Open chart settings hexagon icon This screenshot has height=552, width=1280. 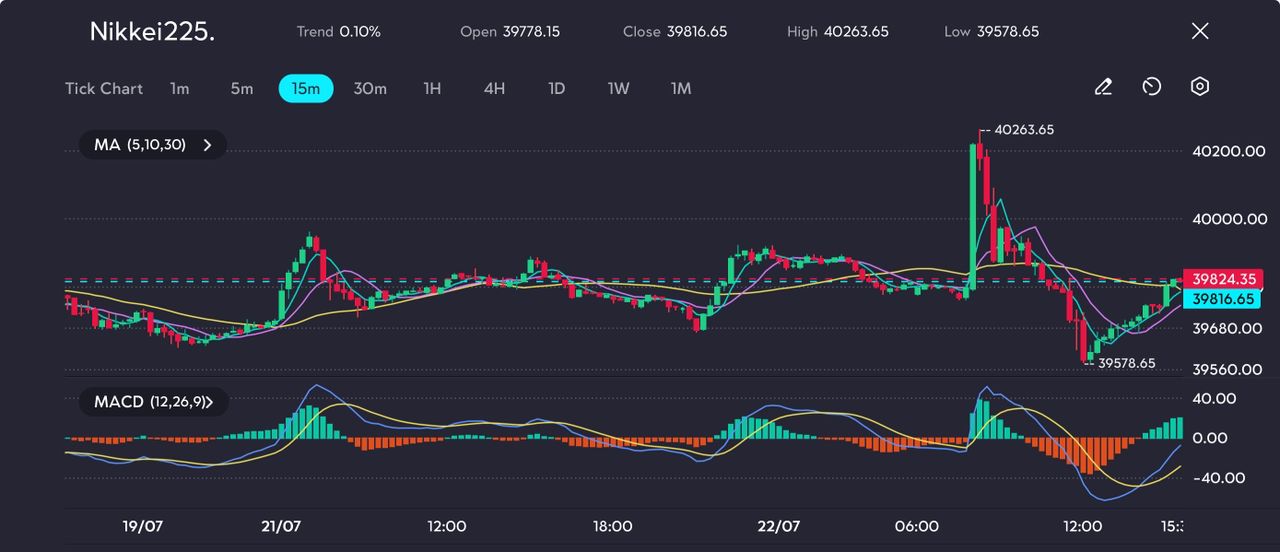[x=1200, y=87]
